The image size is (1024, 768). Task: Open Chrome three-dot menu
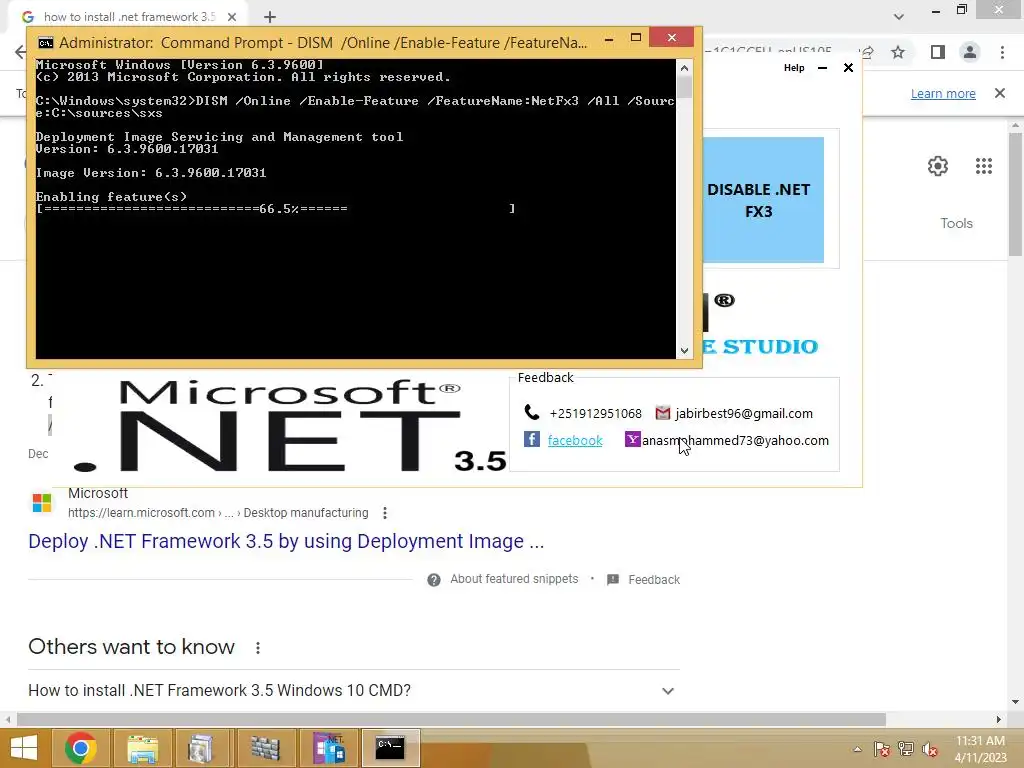click(1002, 52)
